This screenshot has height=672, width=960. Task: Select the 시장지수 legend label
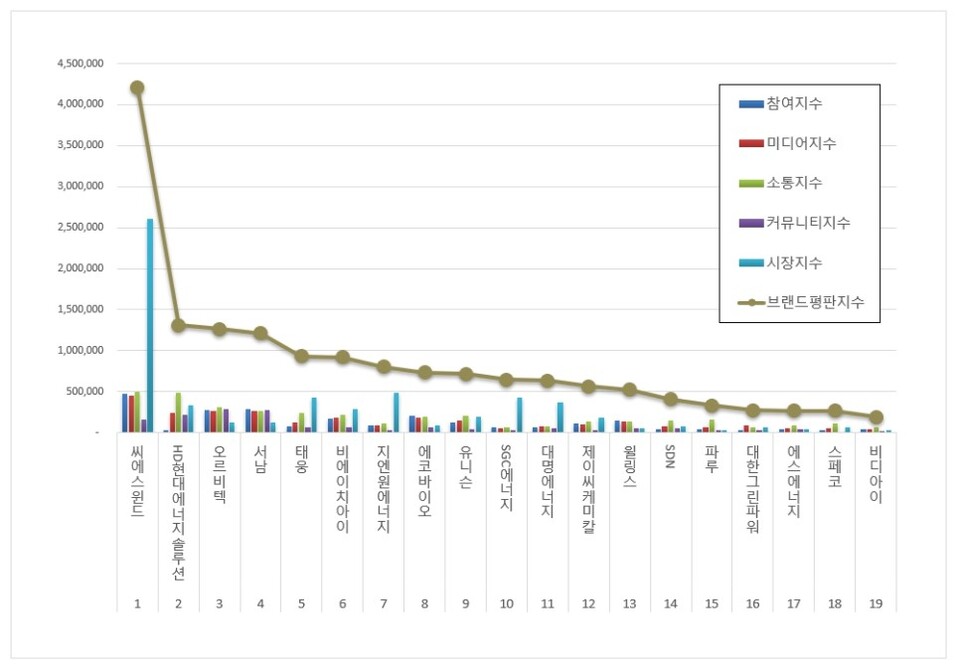[796, 263]
